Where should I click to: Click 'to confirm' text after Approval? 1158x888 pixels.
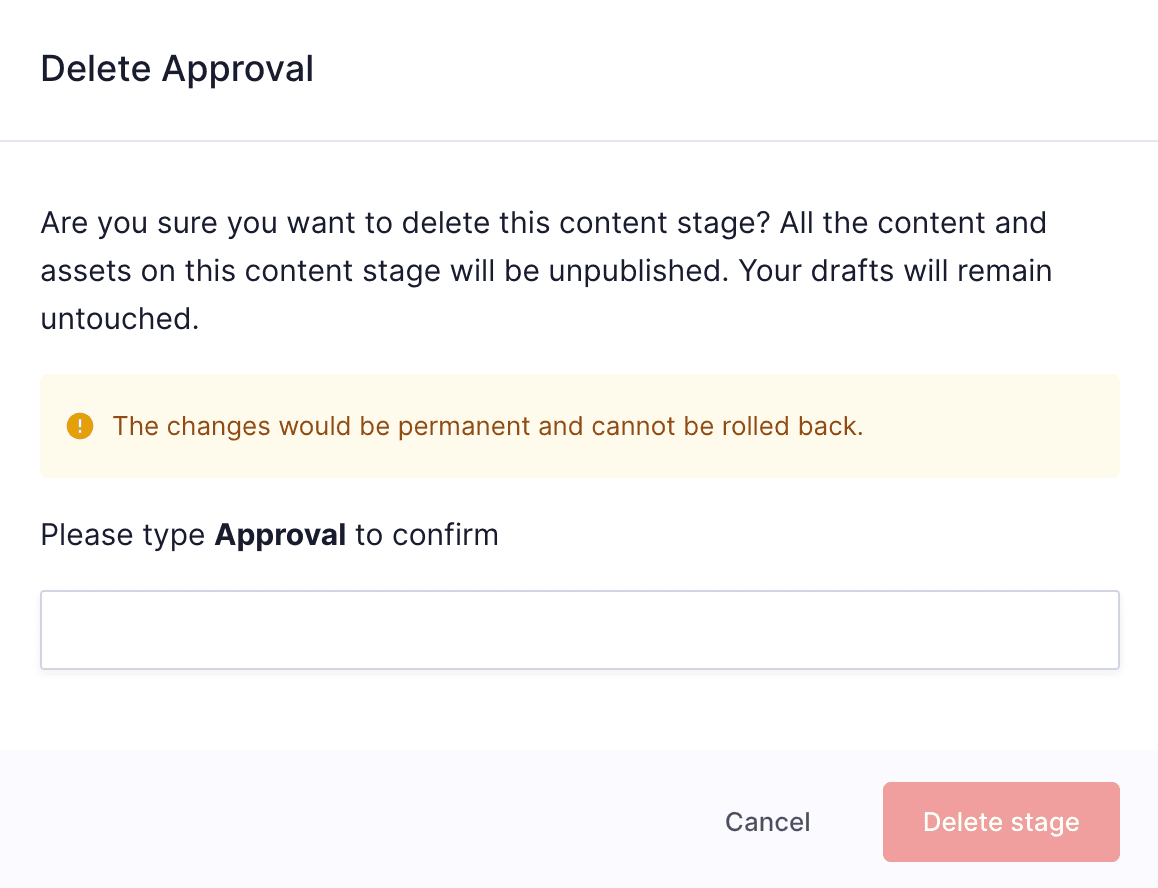426,535
